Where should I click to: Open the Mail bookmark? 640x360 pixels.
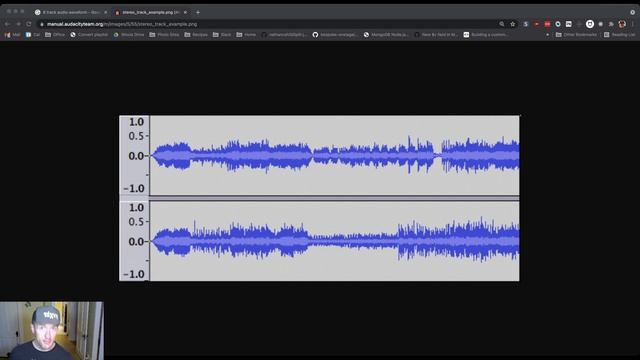click(12, 35)
